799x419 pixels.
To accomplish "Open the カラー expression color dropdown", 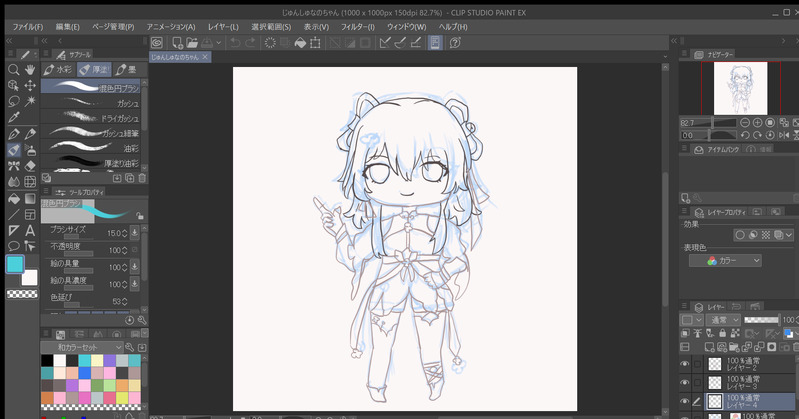I will click(x=725, y=260).
